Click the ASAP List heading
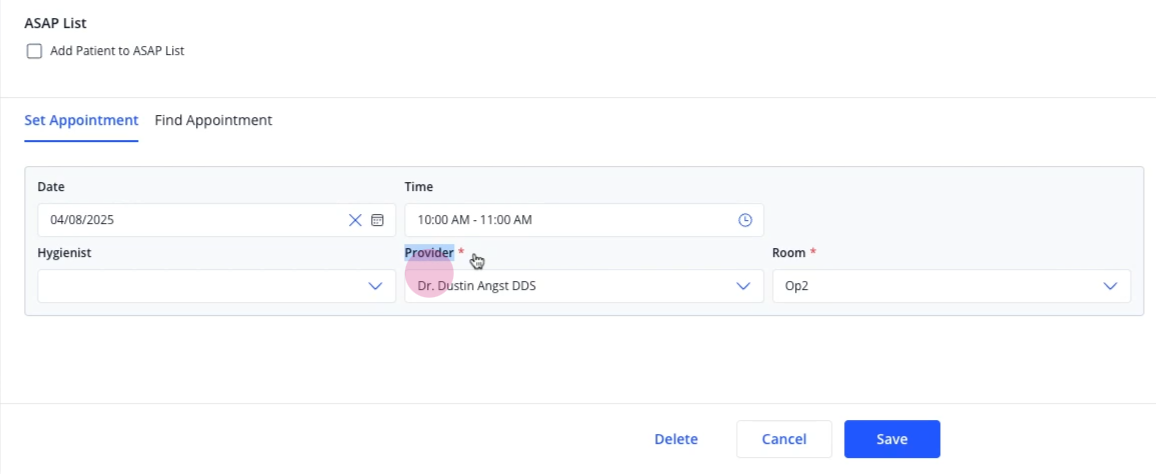The height and width of the screenshot is (474, 1156). pos(55,23)
